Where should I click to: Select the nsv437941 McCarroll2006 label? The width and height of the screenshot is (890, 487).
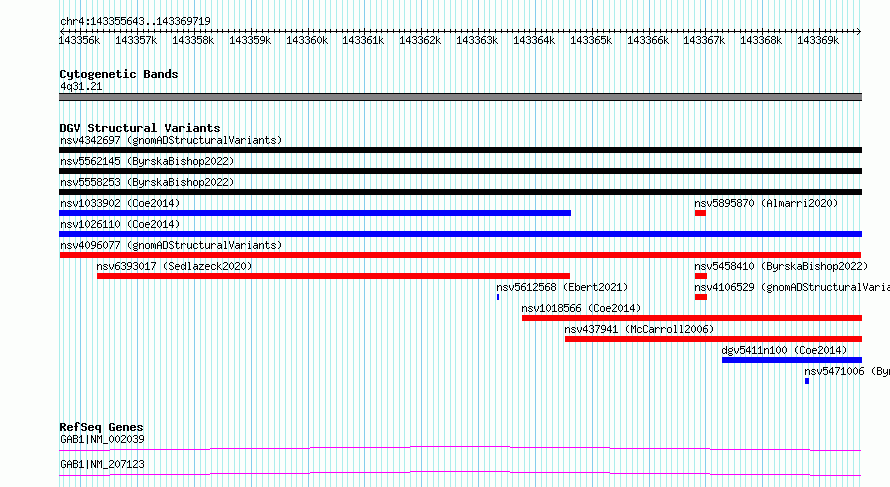pos(639,329)
